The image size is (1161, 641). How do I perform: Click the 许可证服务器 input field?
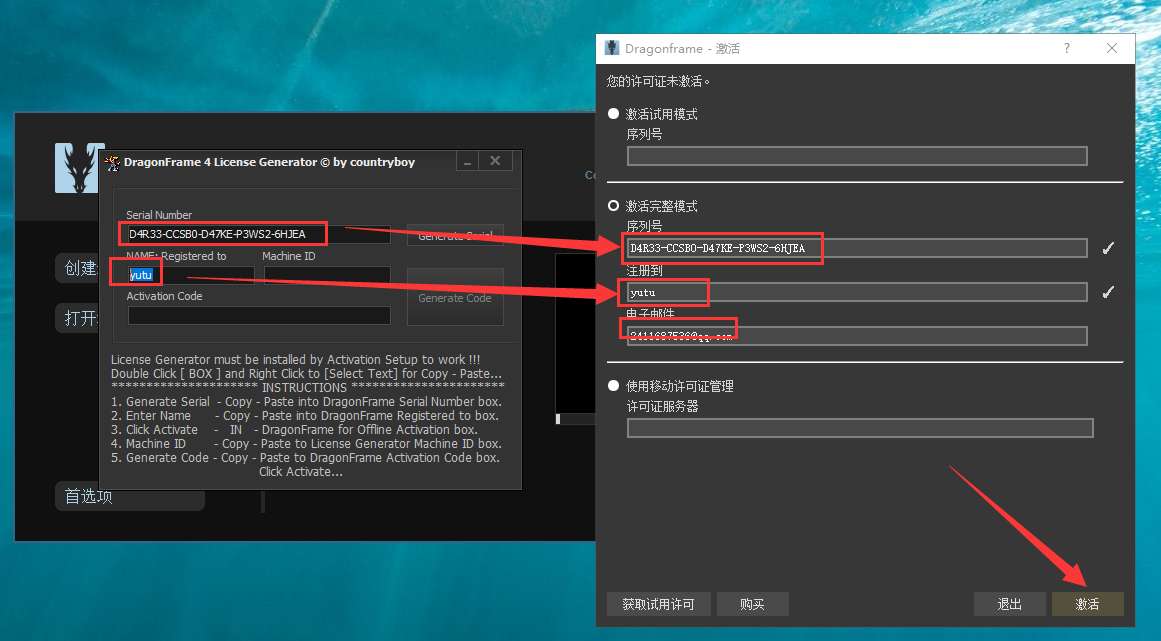pos(860,428)
